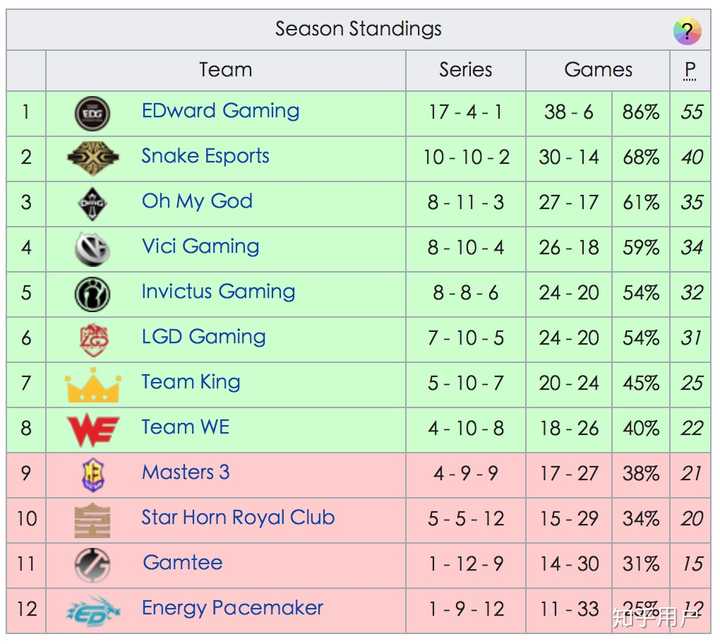Click the Oh My God team logo
Screen dimensions: 720x644
(92, 203)
